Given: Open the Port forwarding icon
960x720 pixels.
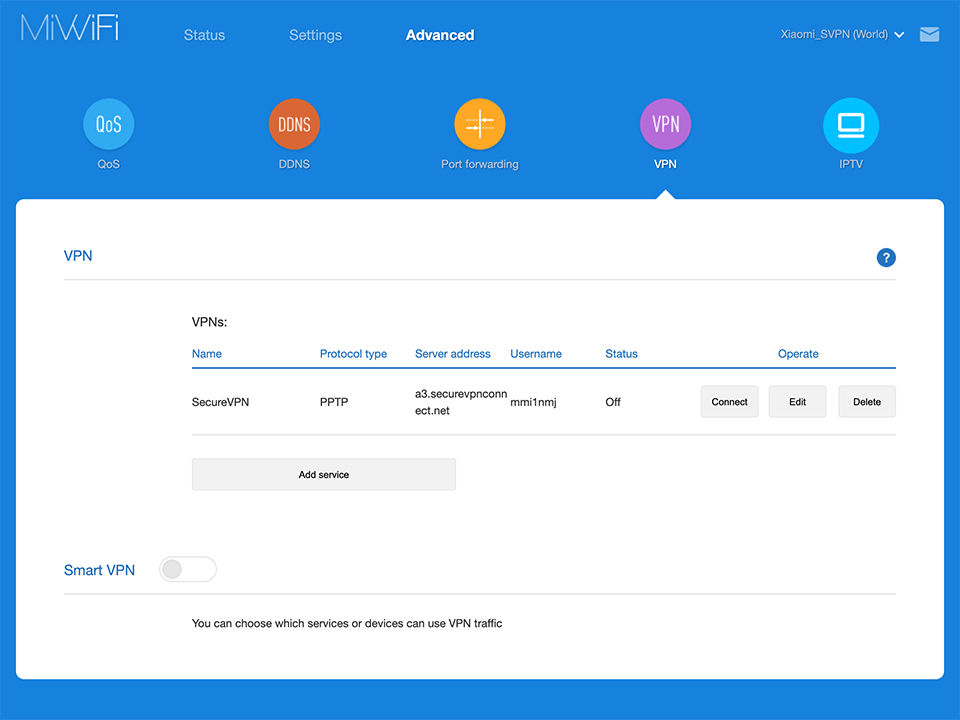Looking at the screenshot, I should (480, 124).
